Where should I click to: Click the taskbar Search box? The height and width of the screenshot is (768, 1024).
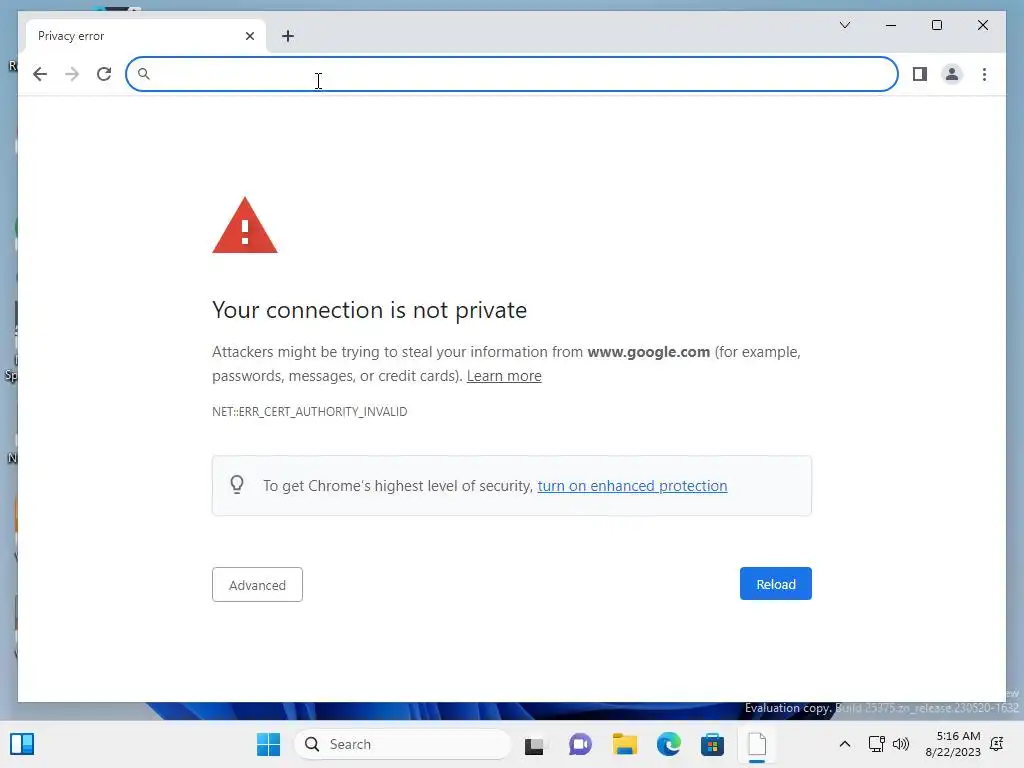pyautogui.click(x=402, y=744)
